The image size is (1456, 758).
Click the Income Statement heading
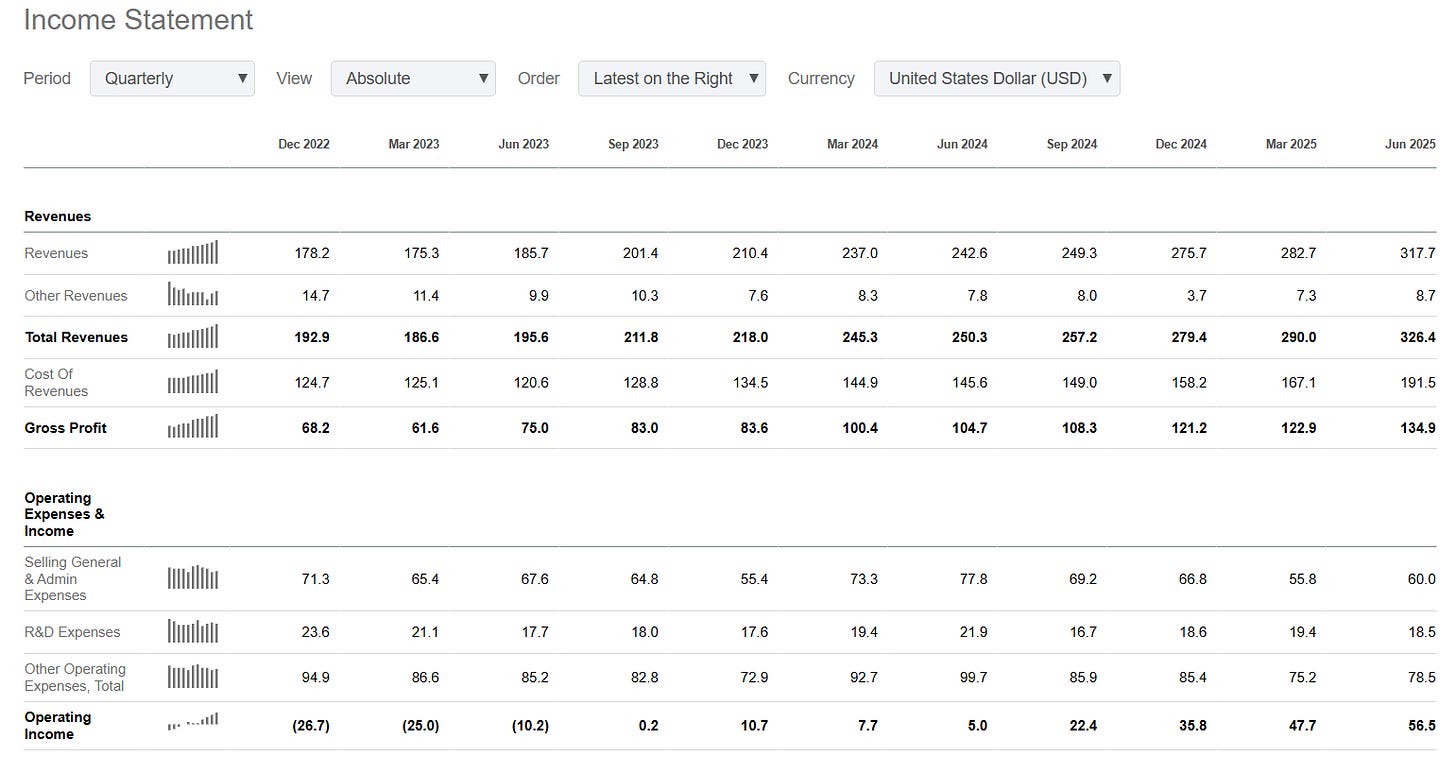click(138, 20)
